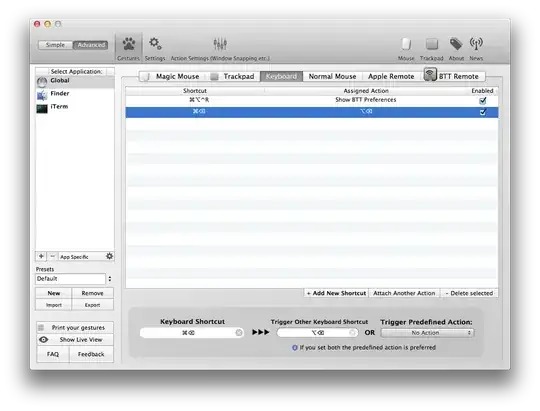Click the Show Live View eye icon
Image resolution: width=540 pixels, height=411 pixels.
click(43, 340)
